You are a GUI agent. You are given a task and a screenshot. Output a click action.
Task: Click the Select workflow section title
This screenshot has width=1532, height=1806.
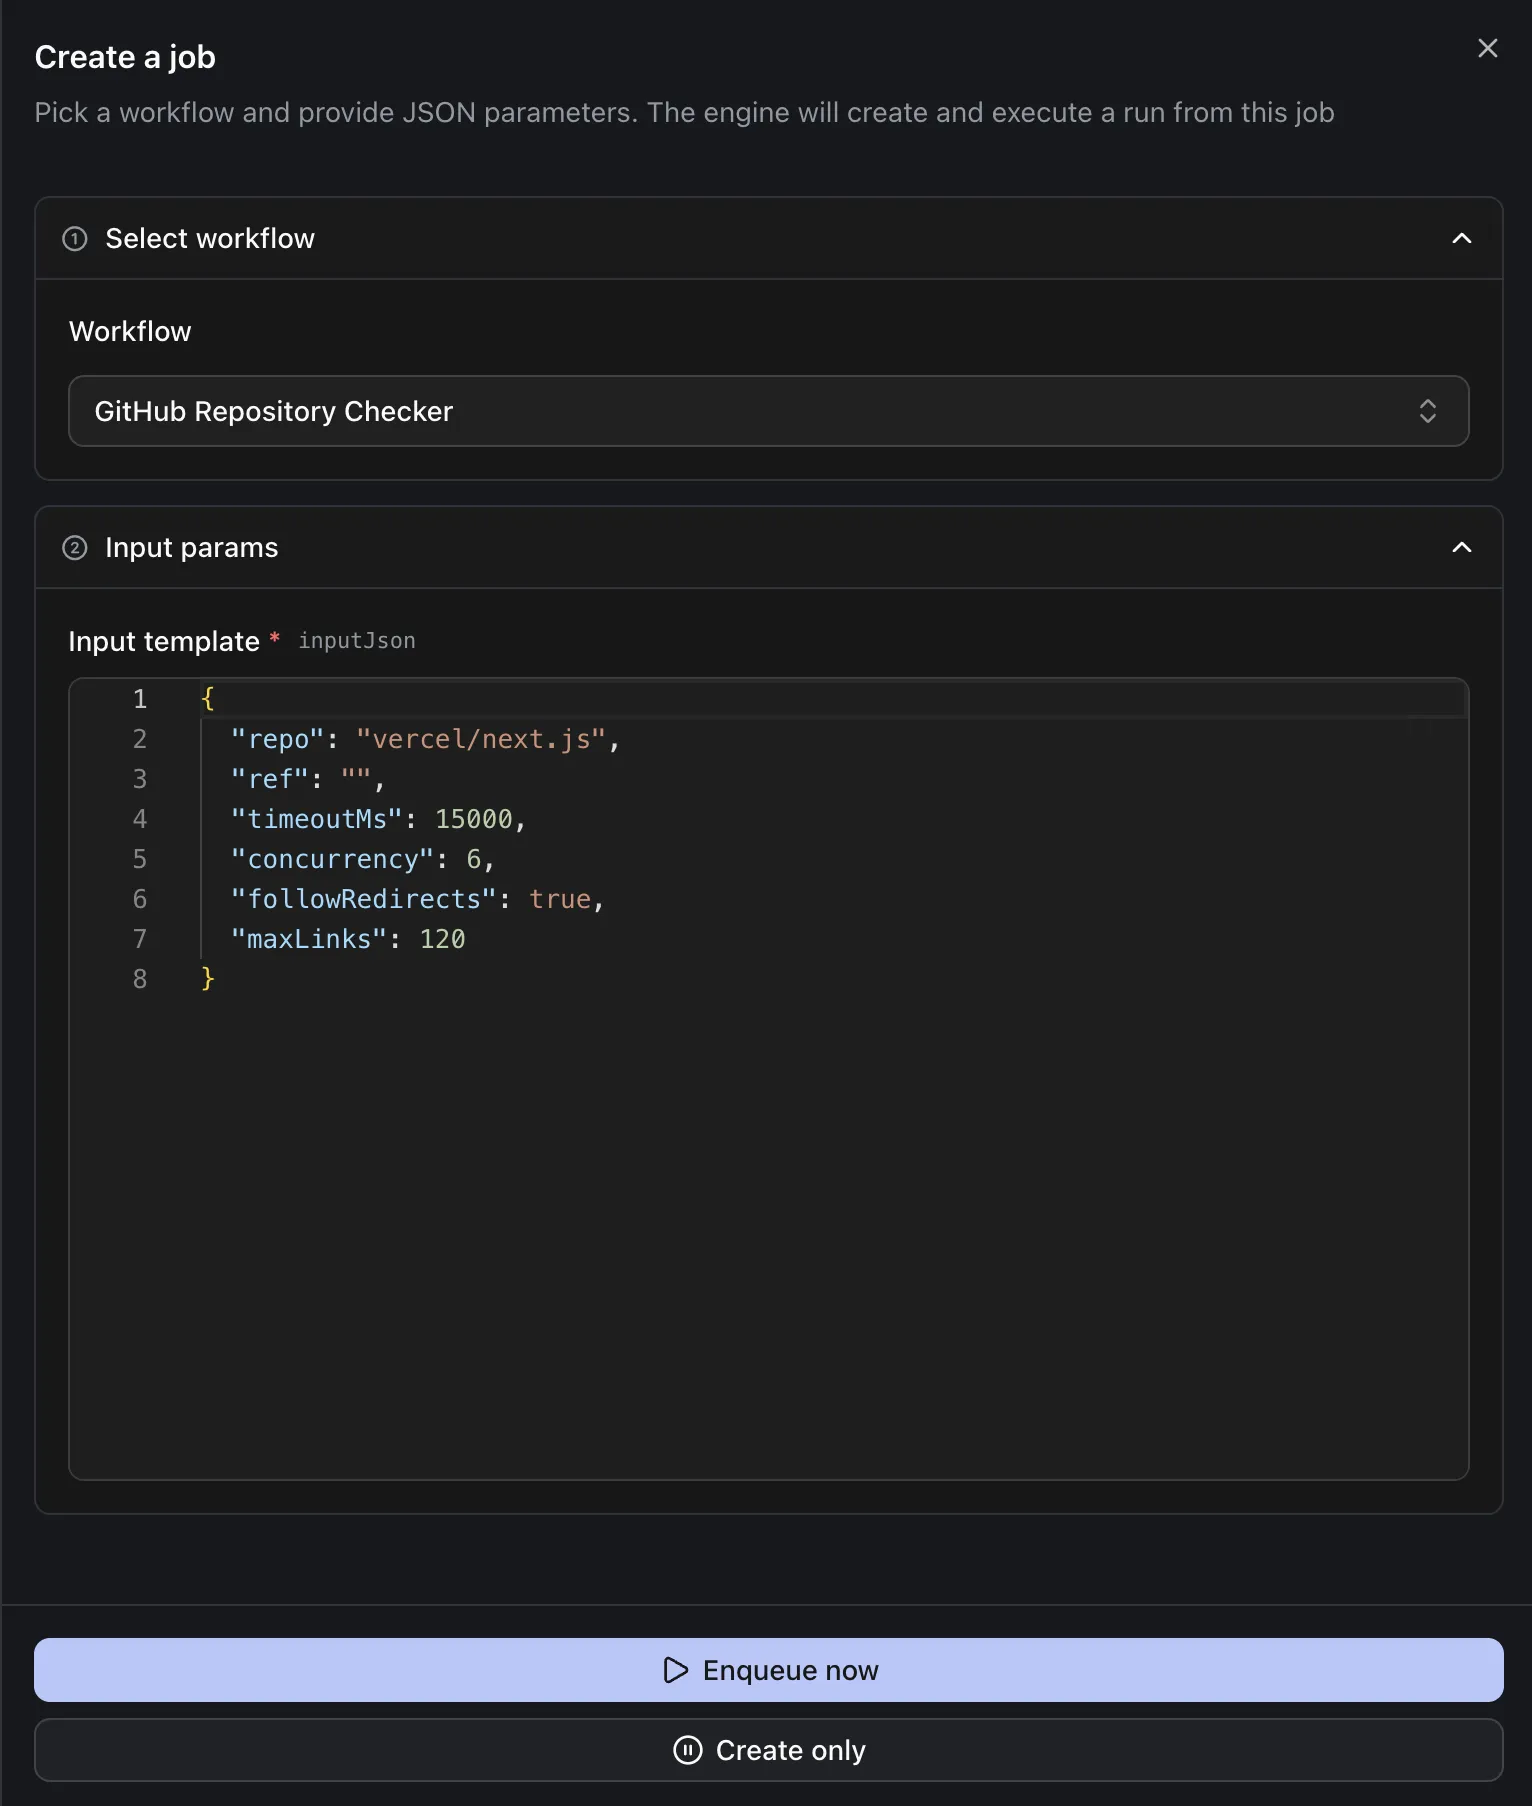[210, 239]
